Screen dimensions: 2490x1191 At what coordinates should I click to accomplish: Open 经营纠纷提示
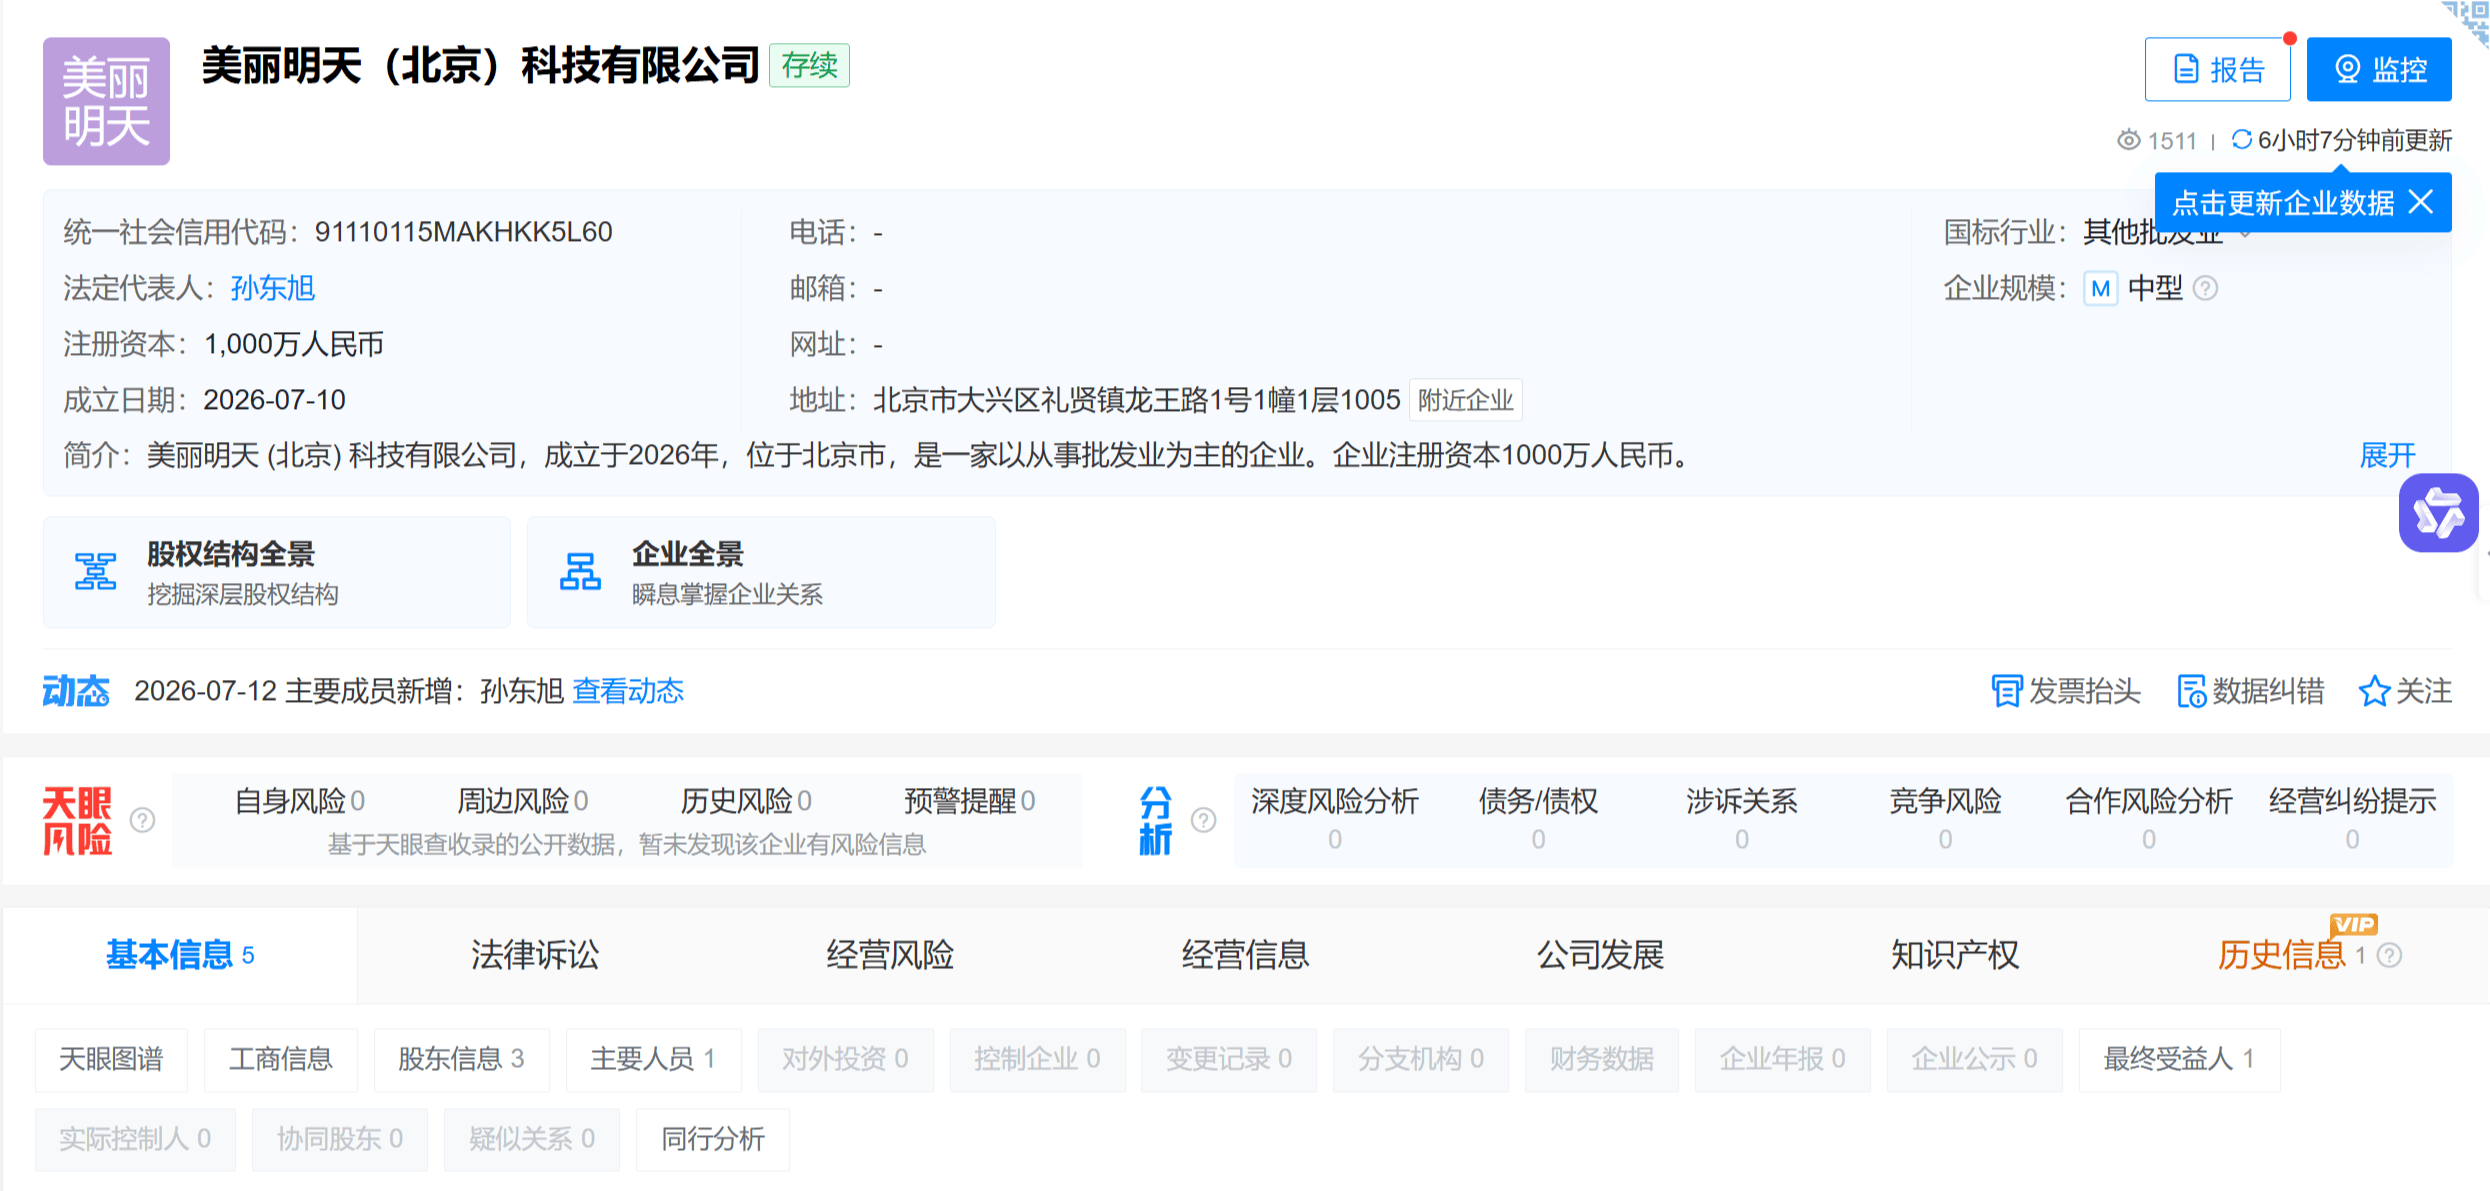coord(2352,819)
